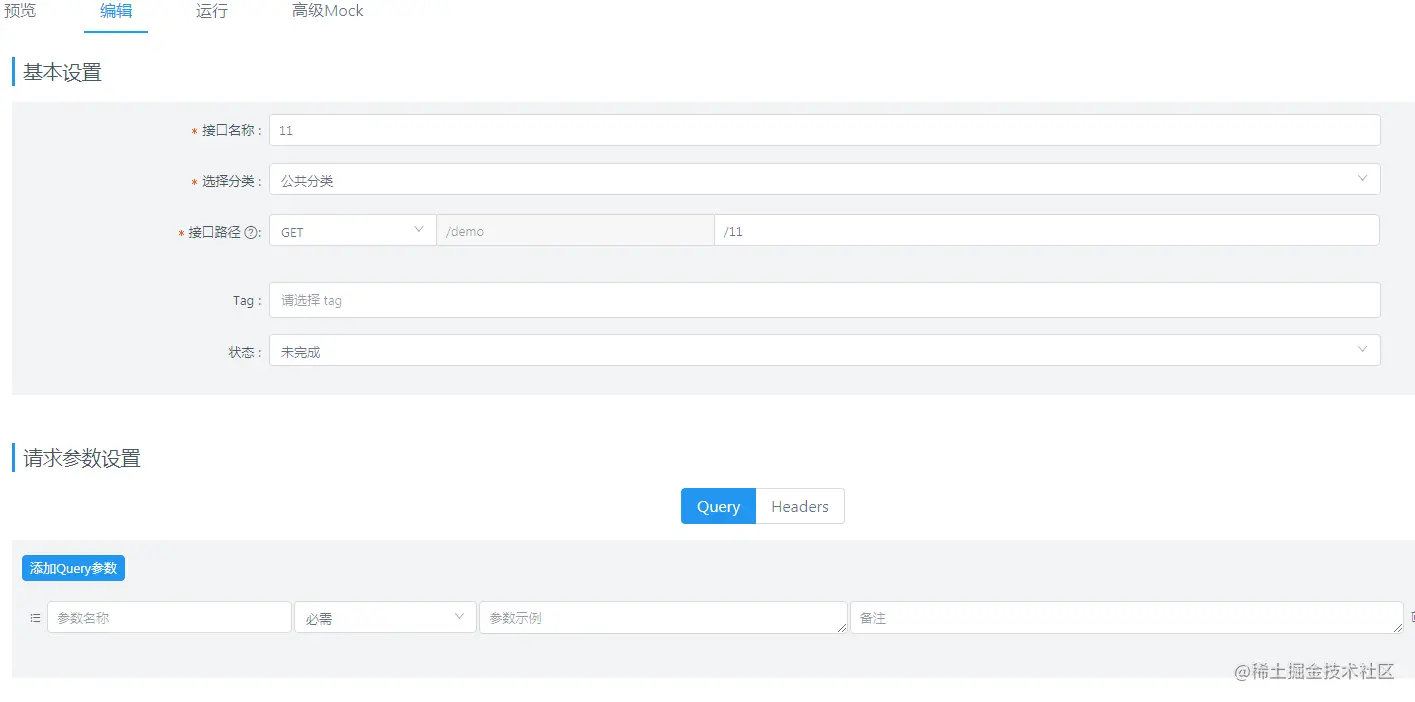1415x702 pixels.
Task: Select the Query parameter tab
Action: [x=718, y=506]
